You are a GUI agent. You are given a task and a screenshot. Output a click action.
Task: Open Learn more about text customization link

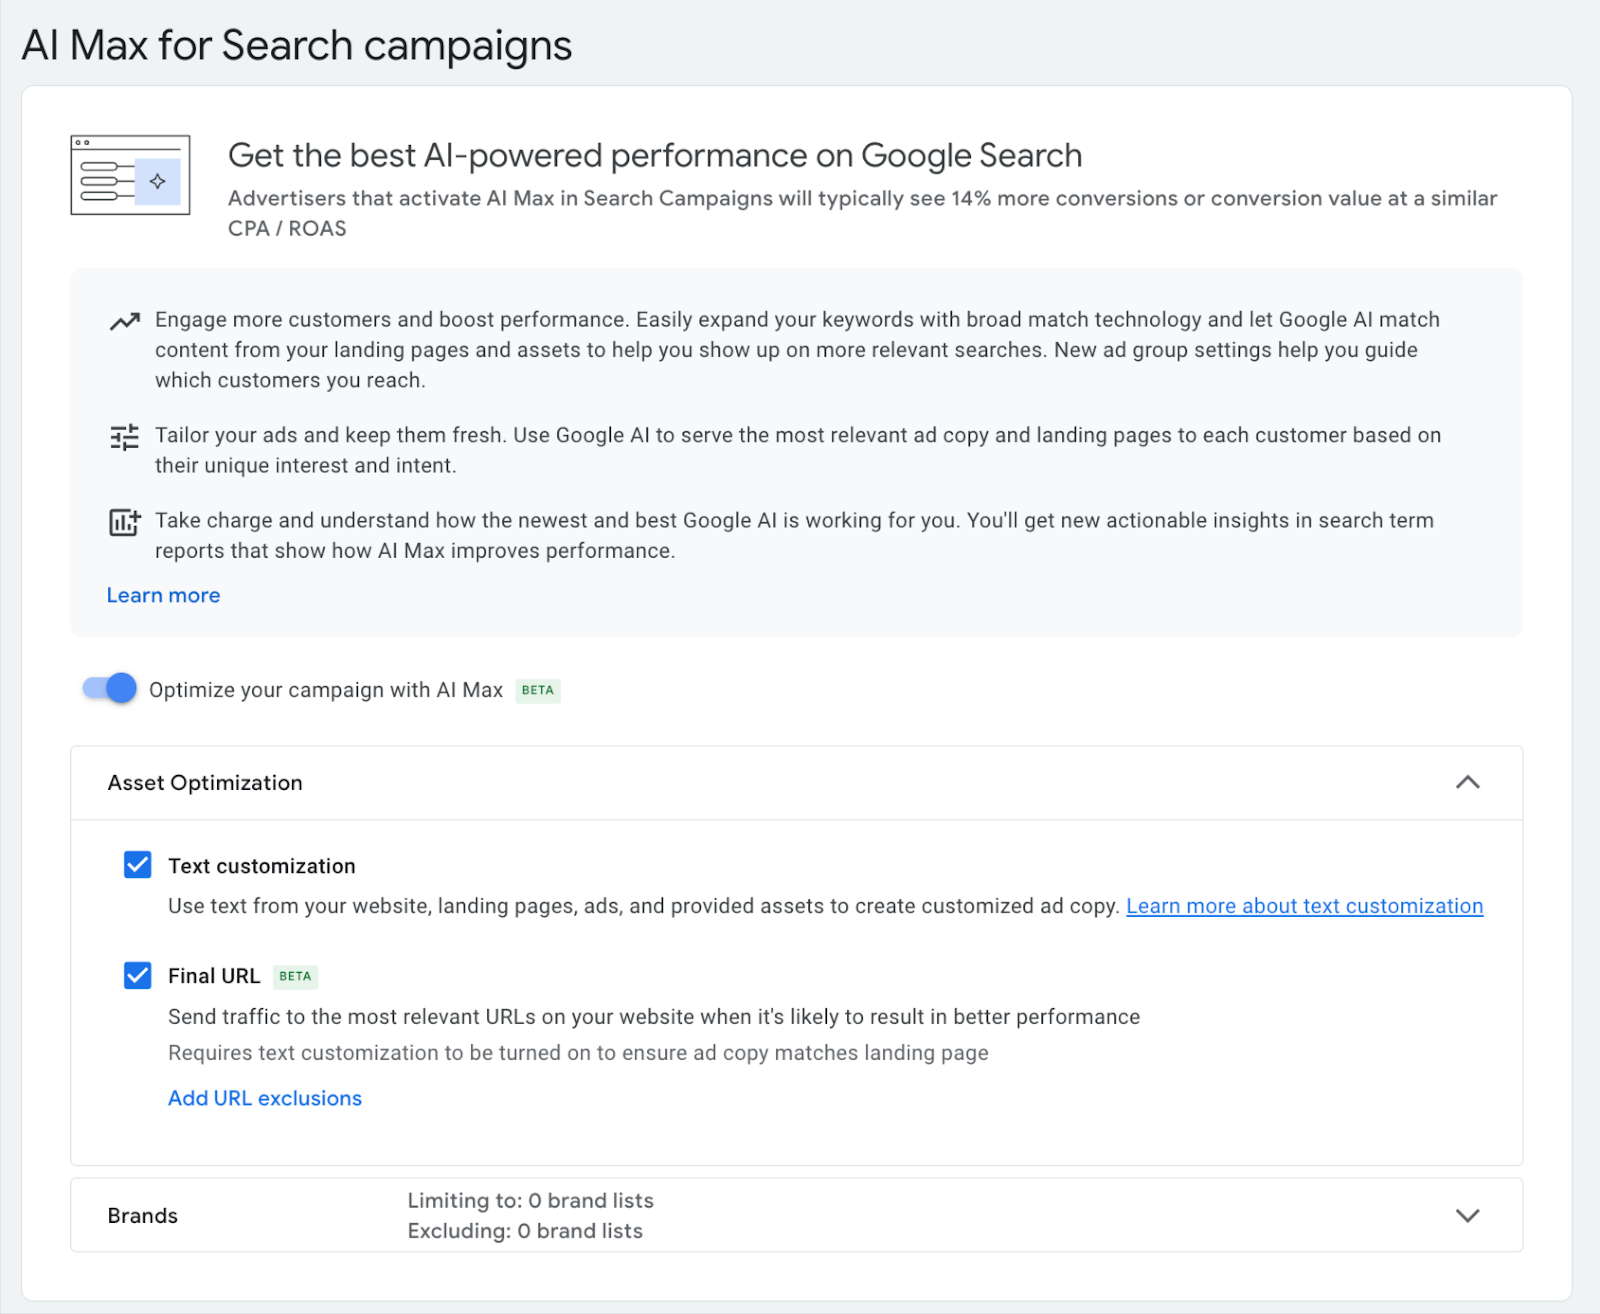pos(1305,906)
